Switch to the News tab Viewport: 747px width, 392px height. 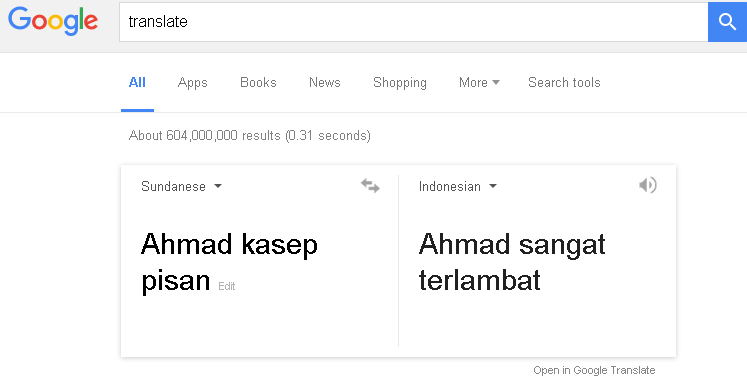(x=324, y=82)
